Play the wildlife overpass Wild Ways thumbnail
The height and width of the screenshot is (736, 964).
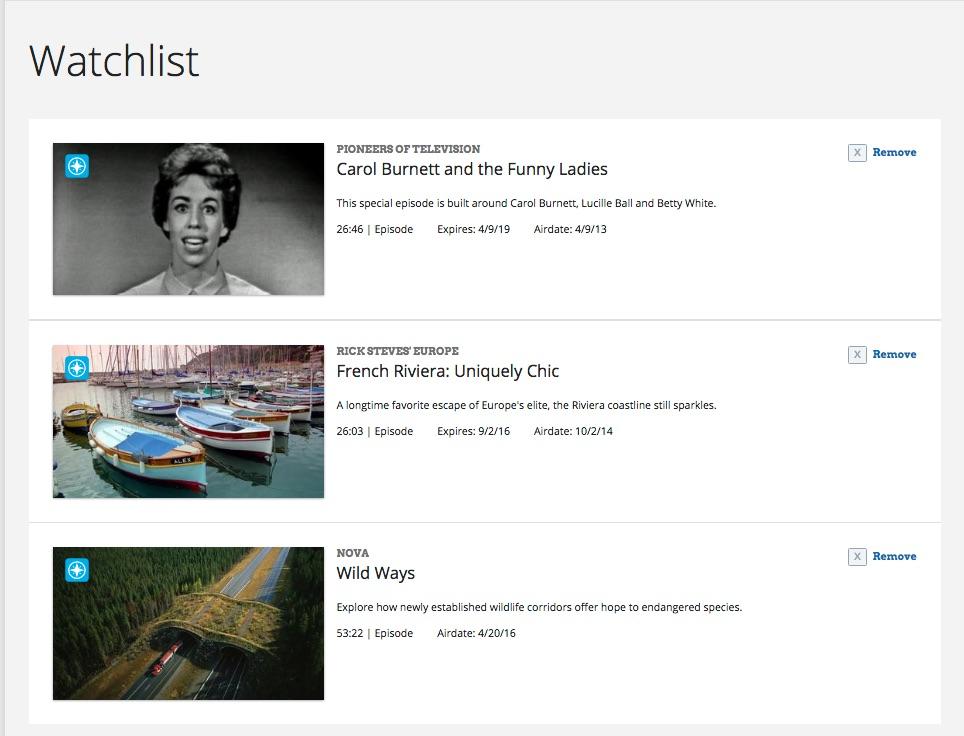(188, 623)
